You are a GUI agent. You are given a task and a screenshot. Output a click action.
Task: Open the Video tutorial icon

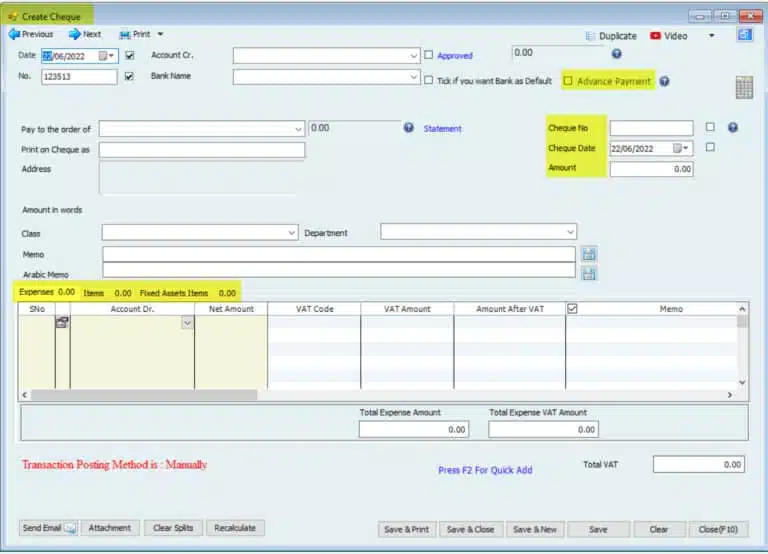[655, 36]
